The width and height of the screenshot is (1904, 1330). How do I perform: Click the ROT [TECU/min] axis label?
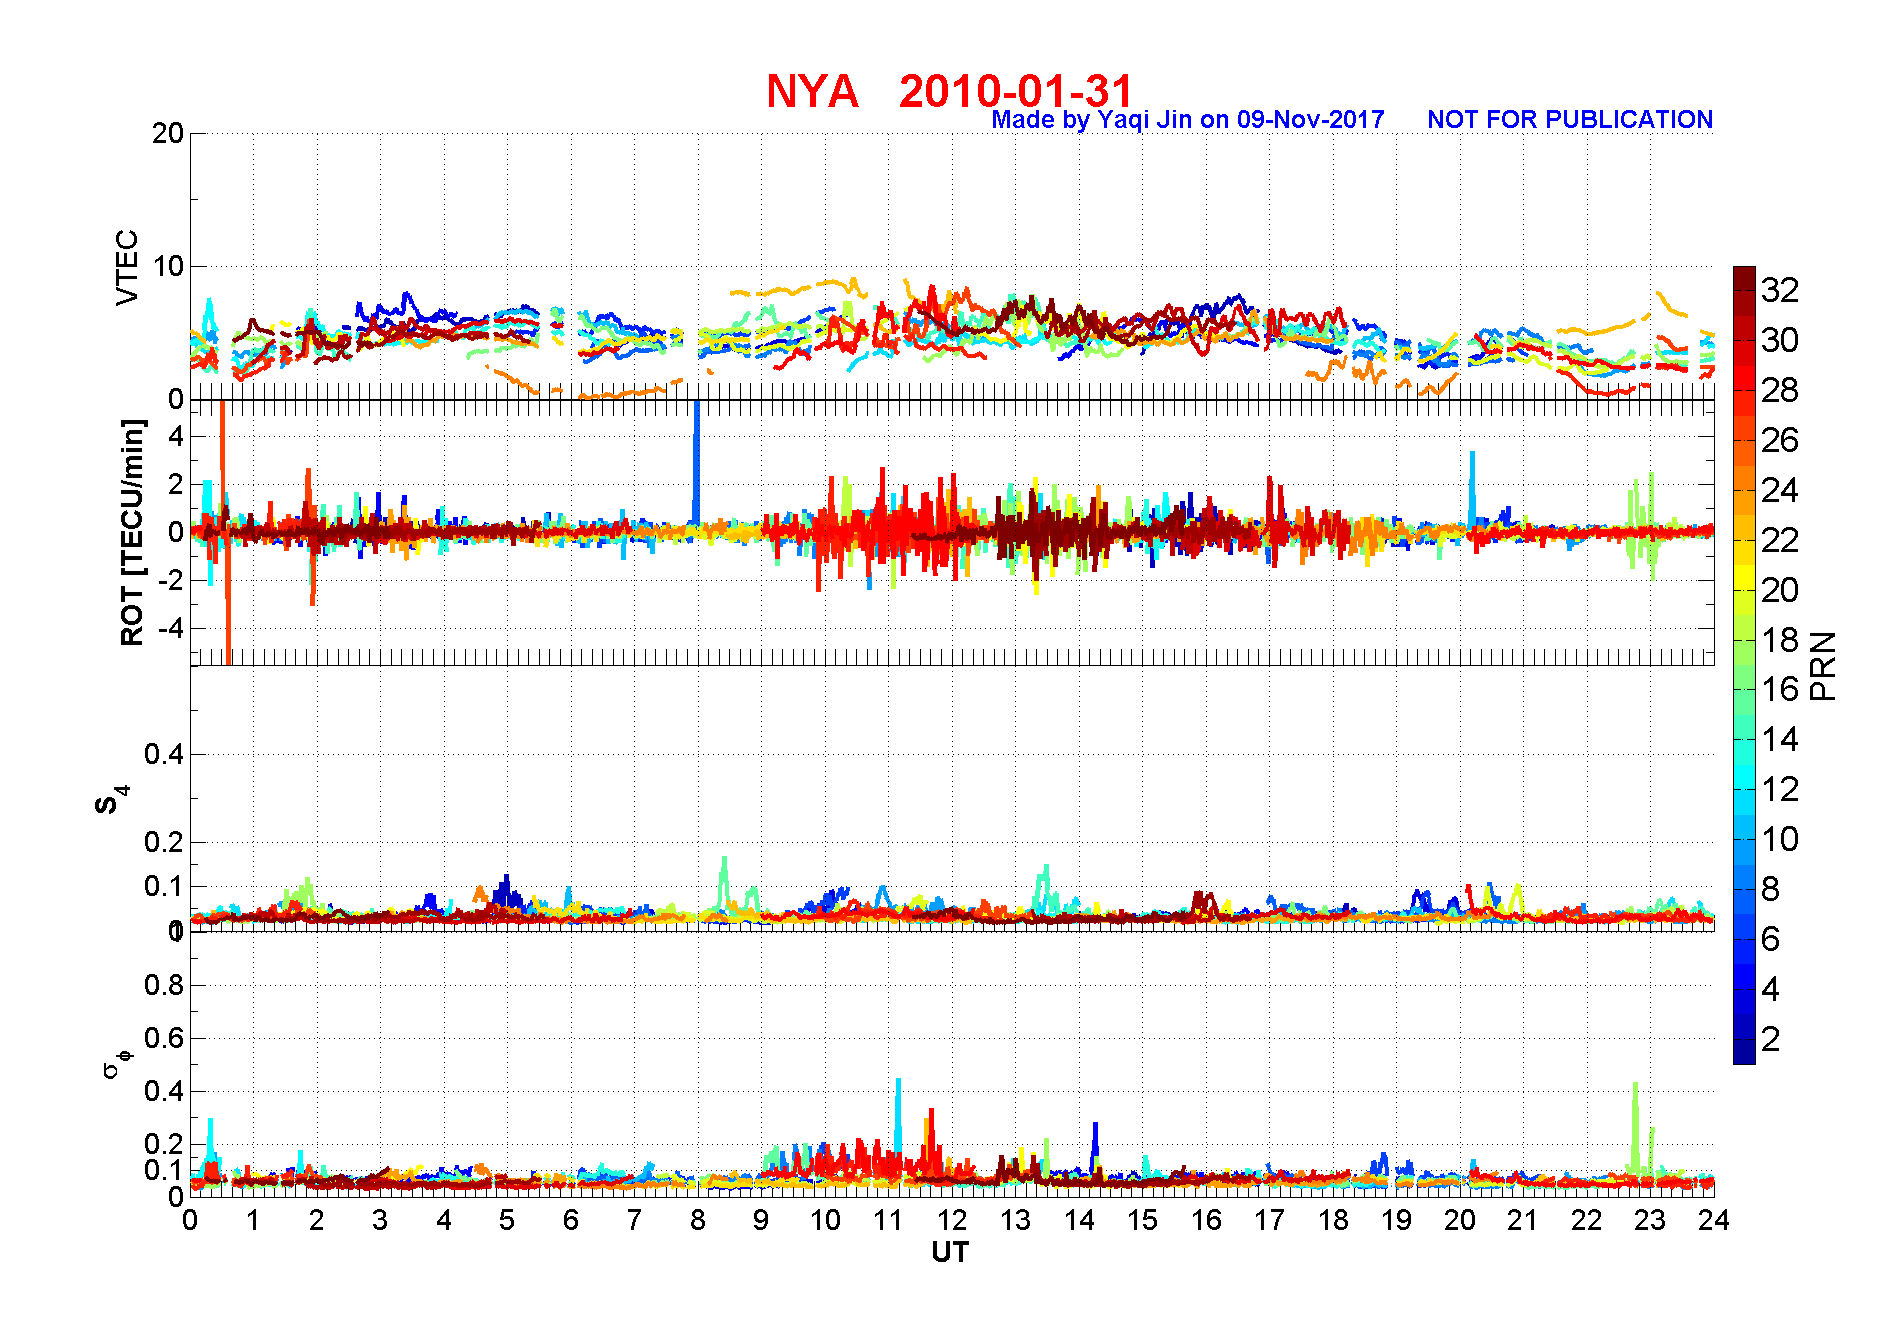[132, 532]
